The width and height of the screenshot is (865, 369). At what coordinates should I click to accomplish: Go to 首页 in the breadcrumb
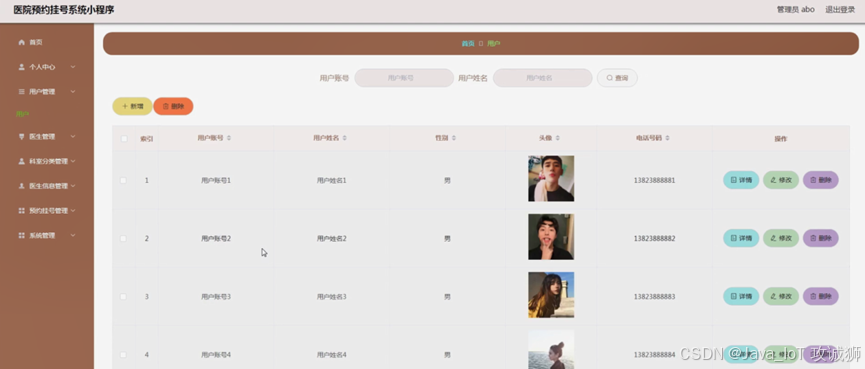468,44
